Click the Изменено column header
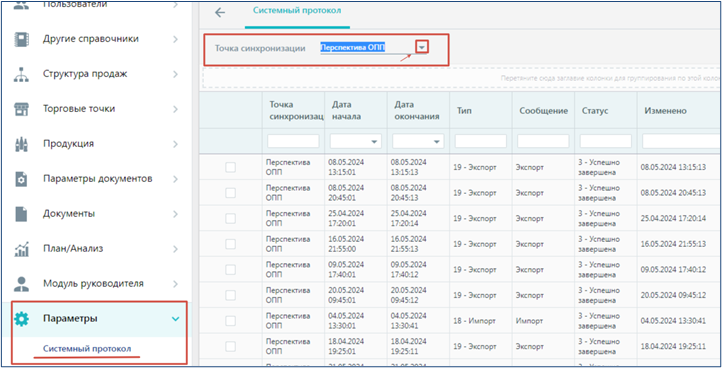The height and width of the screenshot is (368, 722). (665, 111)
